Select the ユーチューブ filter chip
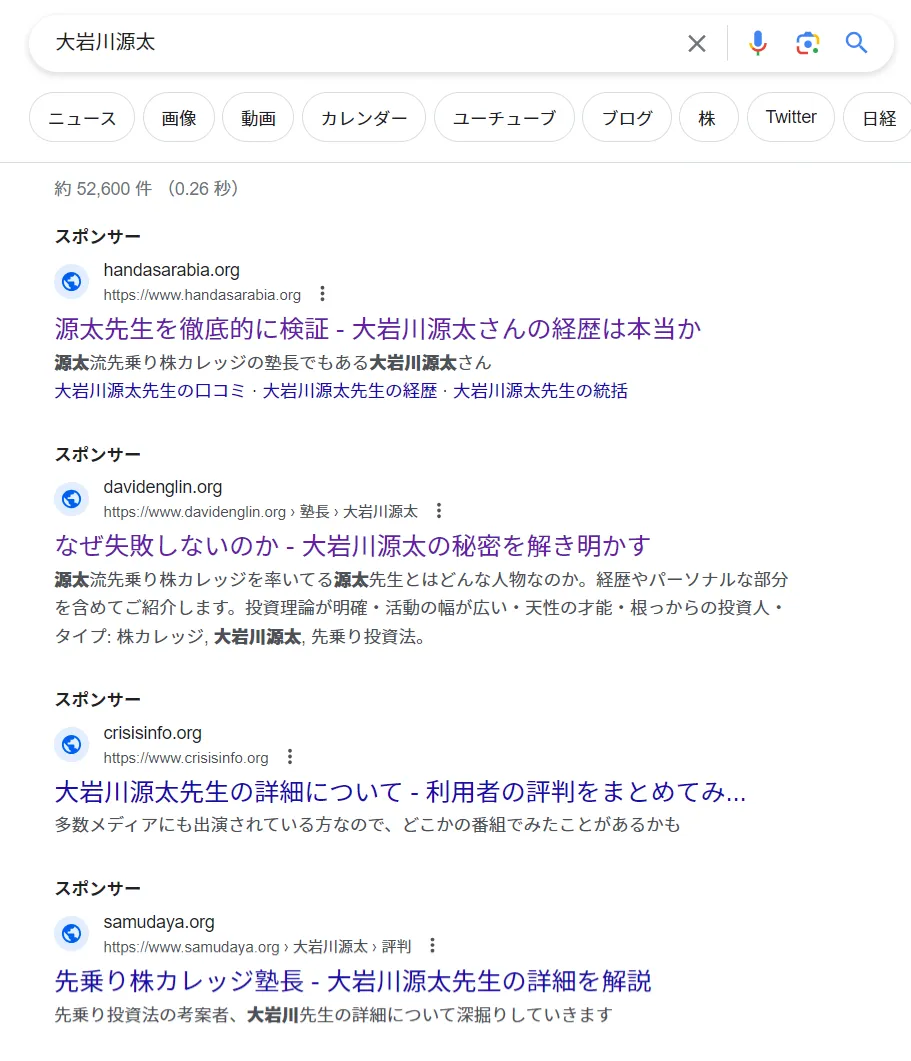 (x=504, y=118)
